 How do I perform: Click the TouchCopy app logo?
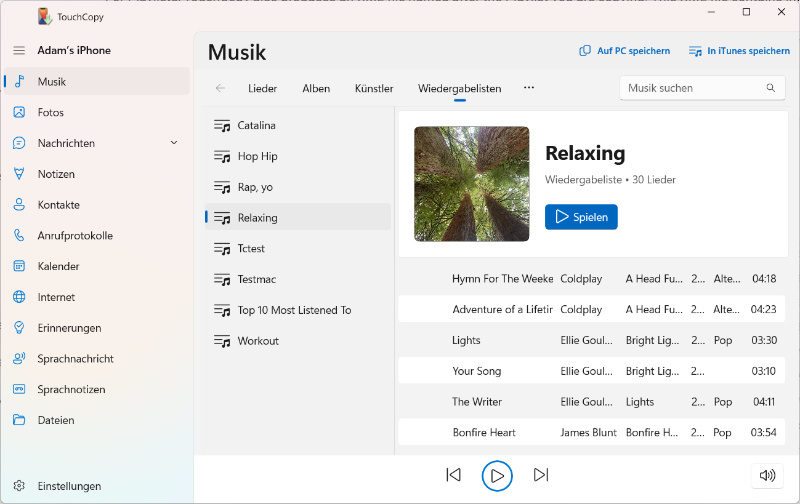click(x=44, y=16)
